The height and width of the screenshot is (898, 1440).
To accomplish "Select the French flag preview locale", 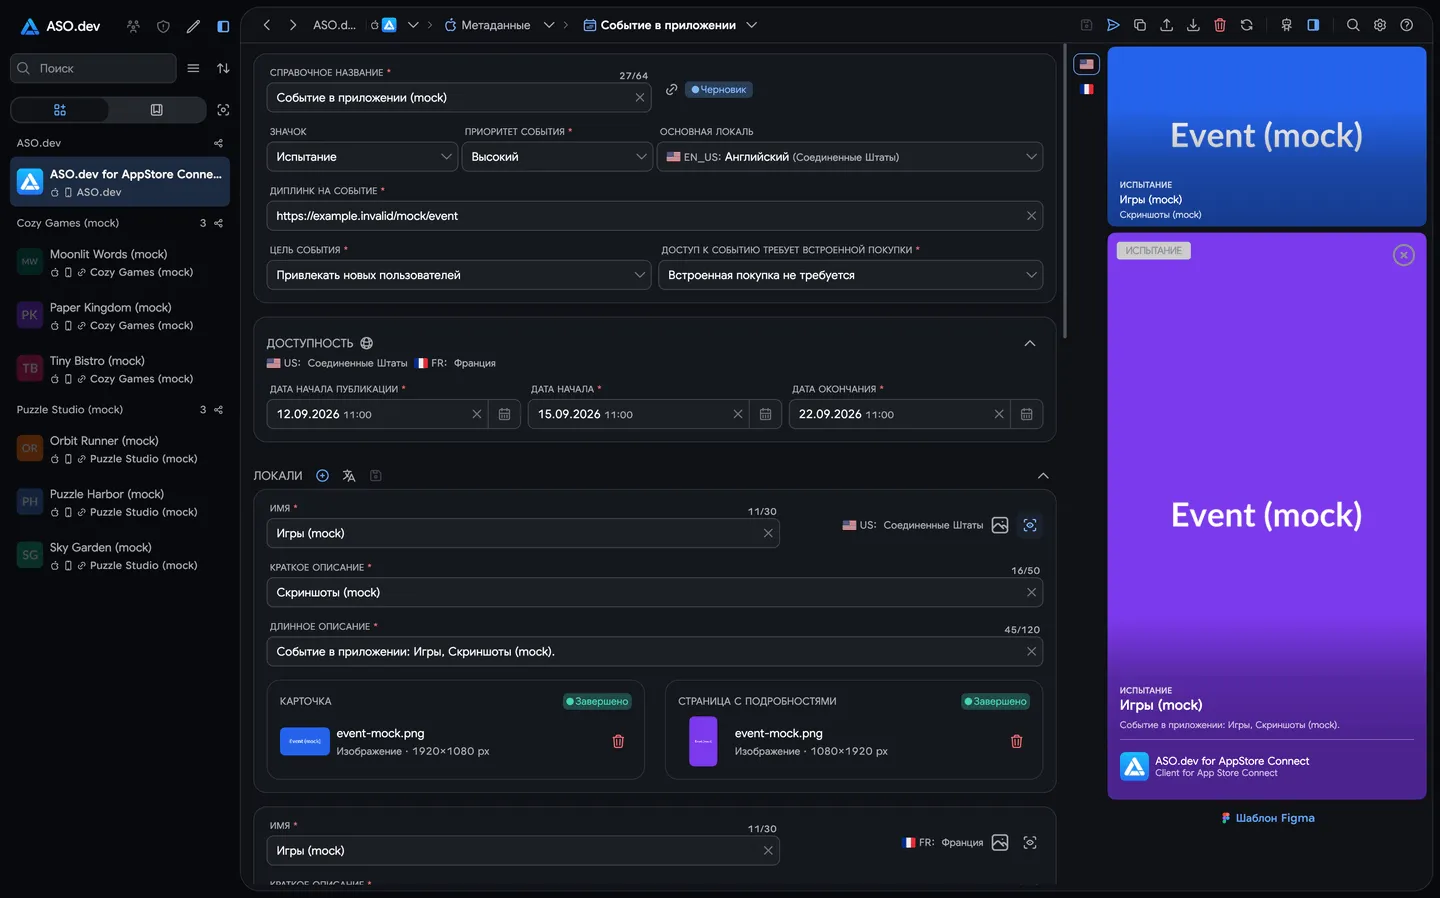I will click(1087, 89).
